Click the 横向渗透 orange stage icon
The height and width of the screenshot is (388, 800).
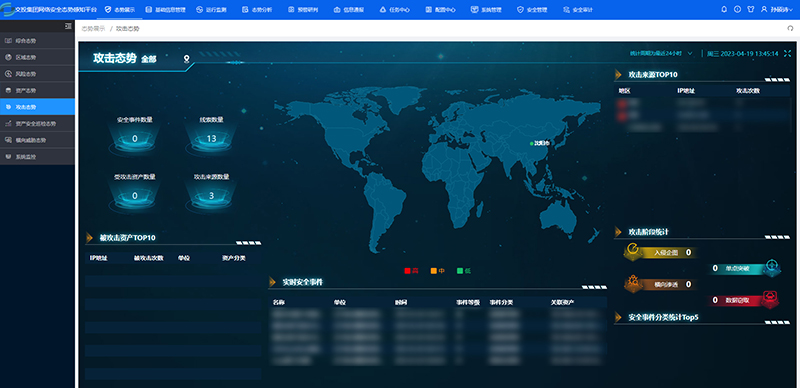coord(633,283)
